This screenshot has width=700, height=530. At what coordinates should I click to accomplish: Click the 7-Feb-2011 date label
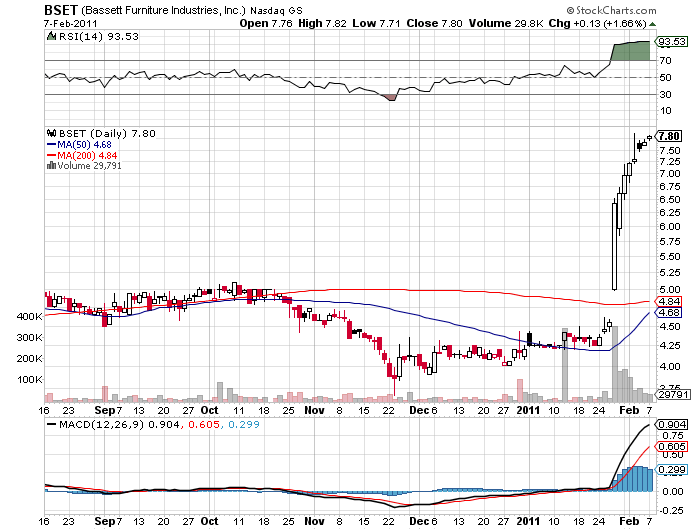click(70, 23)
